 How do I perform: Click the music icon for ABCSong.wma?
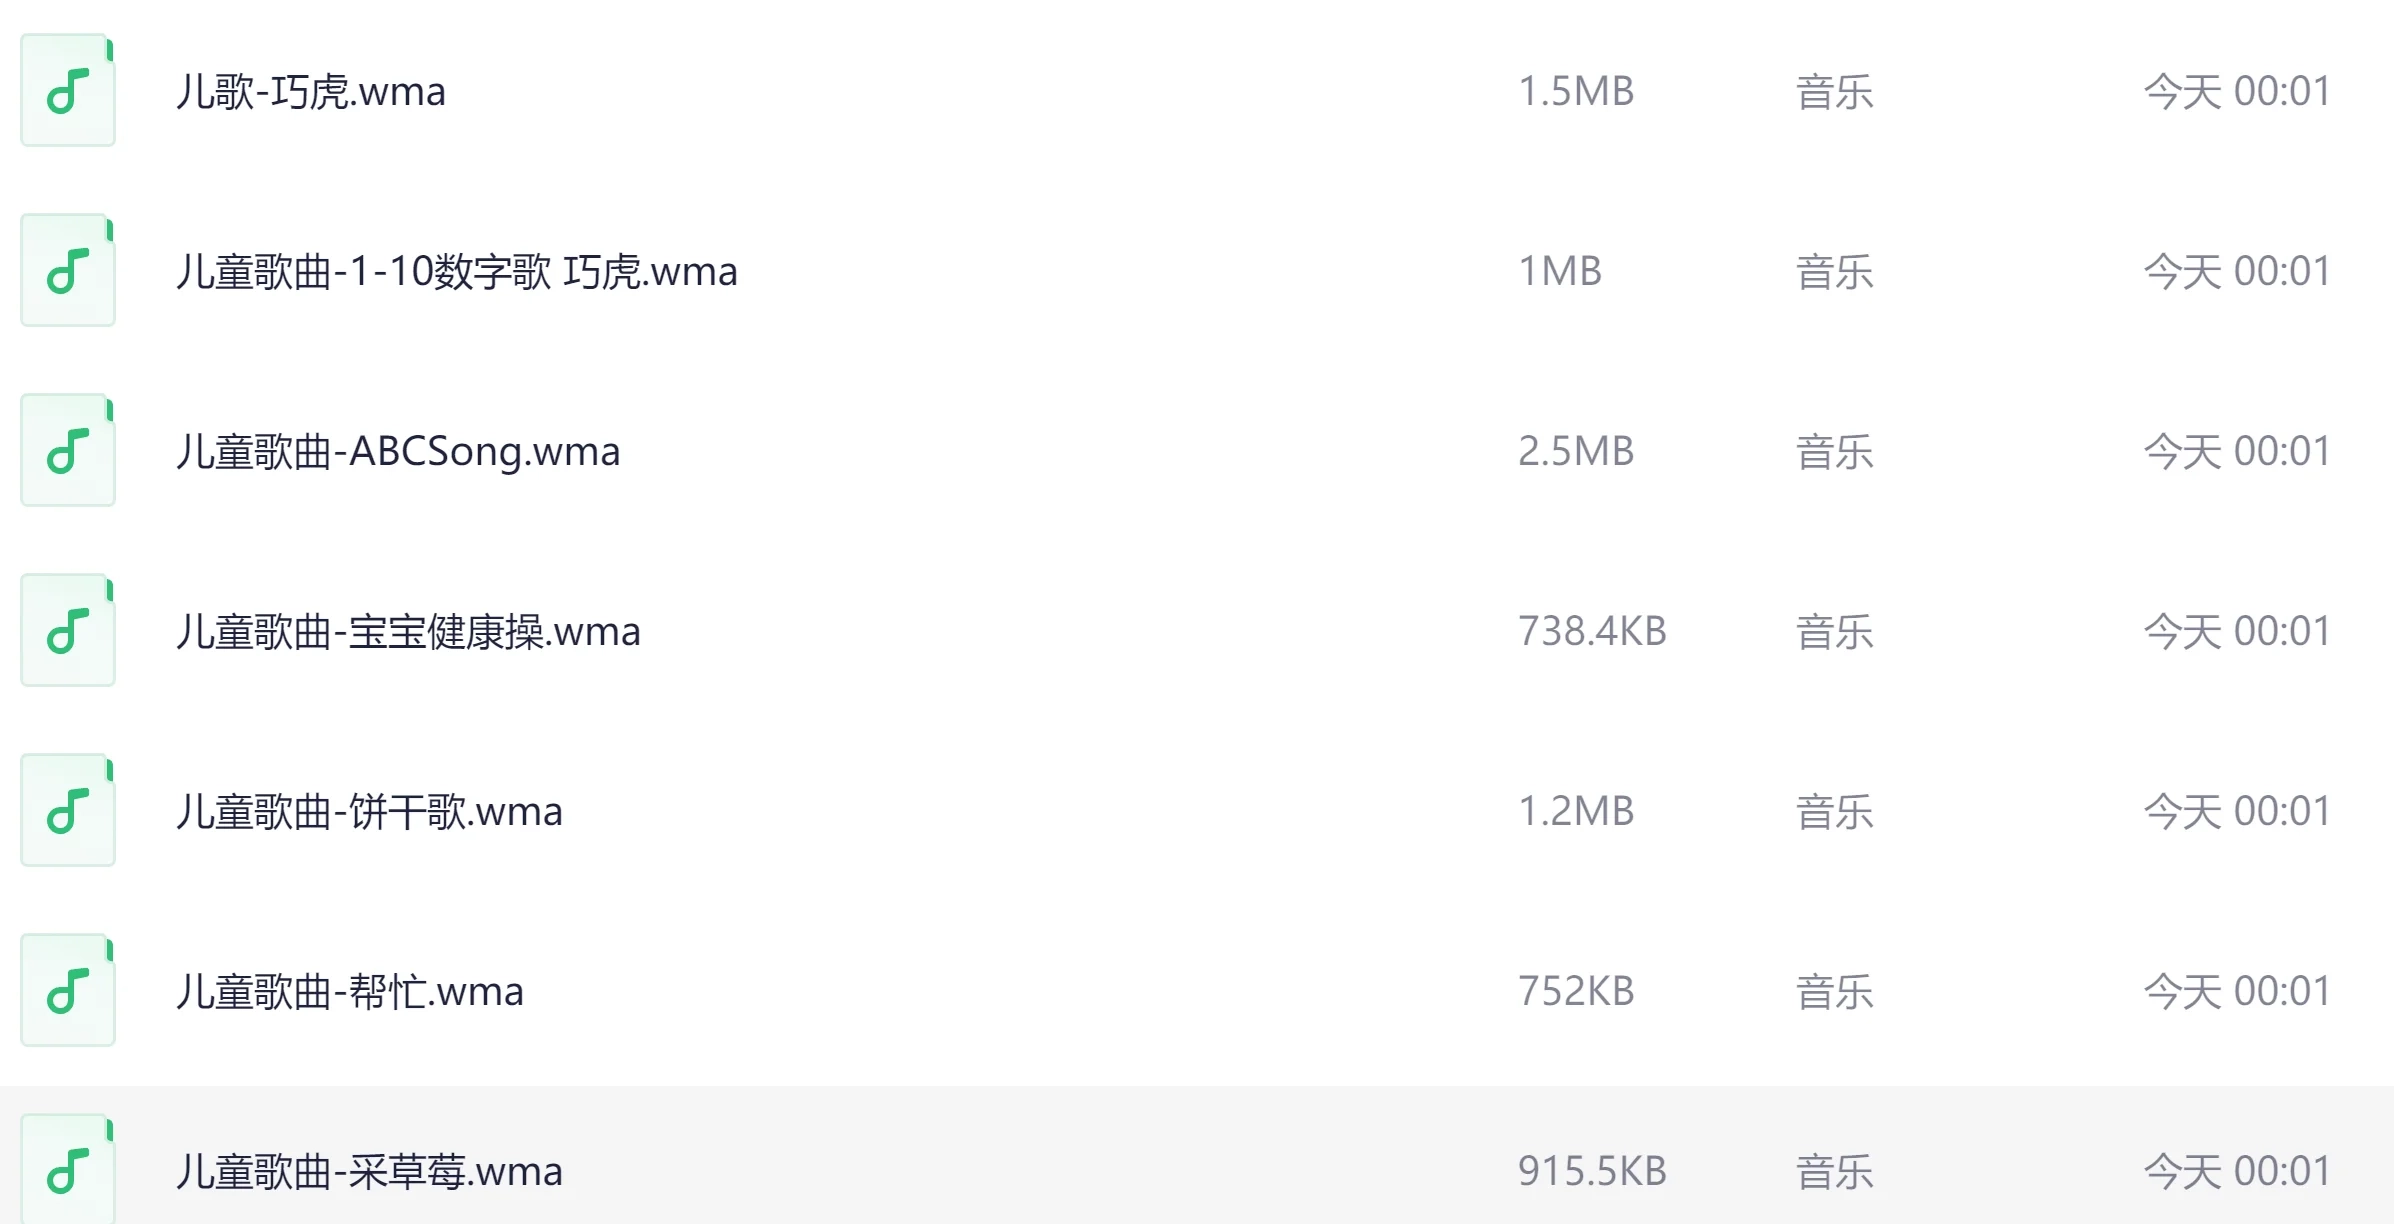point(68,451)
